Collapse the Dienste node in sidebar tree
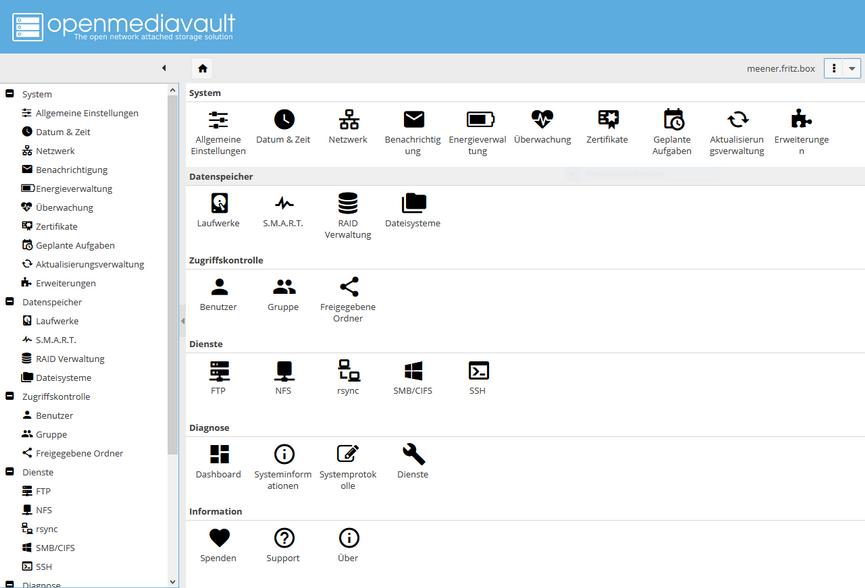Image resolution: width=865 pixels, height=588 pixels. click(x=9, y=472)
